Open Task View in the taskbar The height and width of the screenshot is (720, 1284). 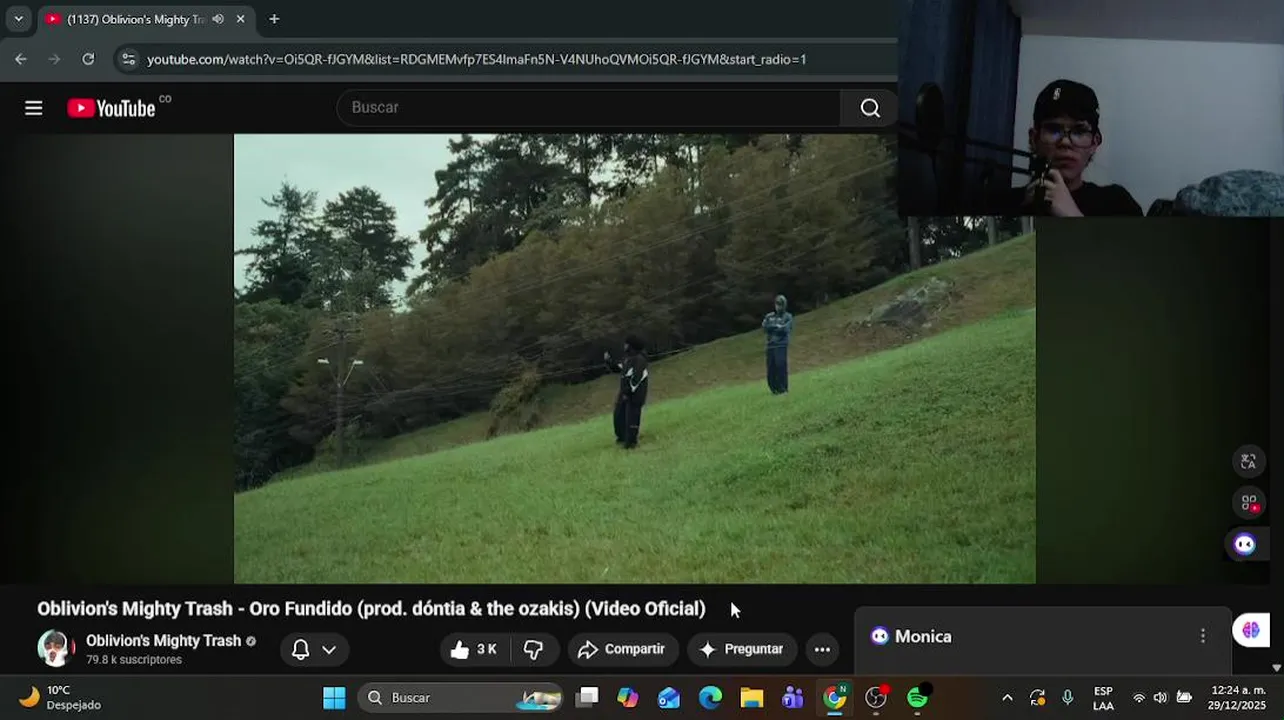coord(588,698)
